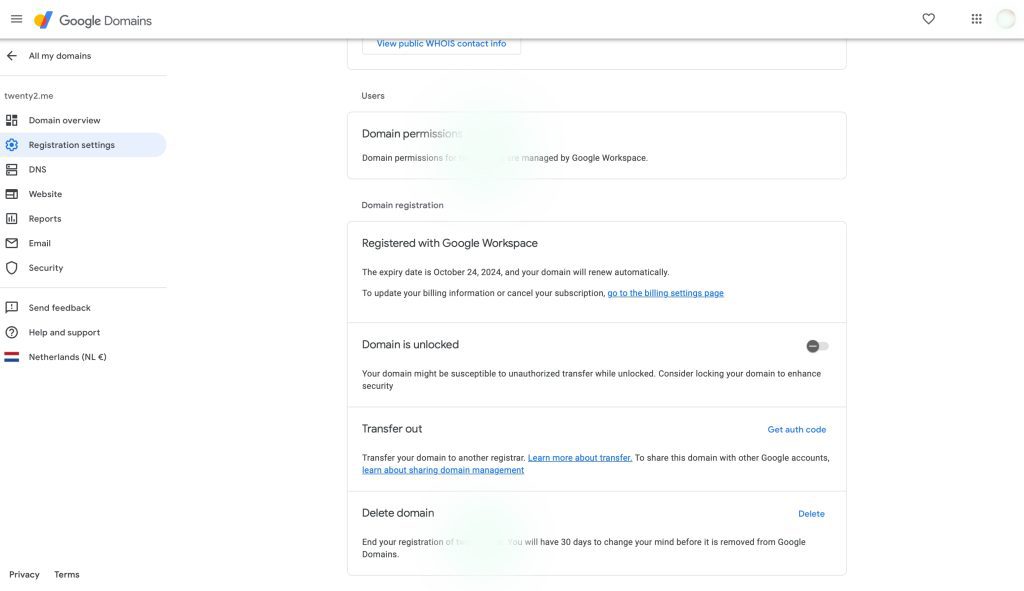Click the Registration settings gear icon
This screenshot has width=1024, height=591.
point(12,145)
